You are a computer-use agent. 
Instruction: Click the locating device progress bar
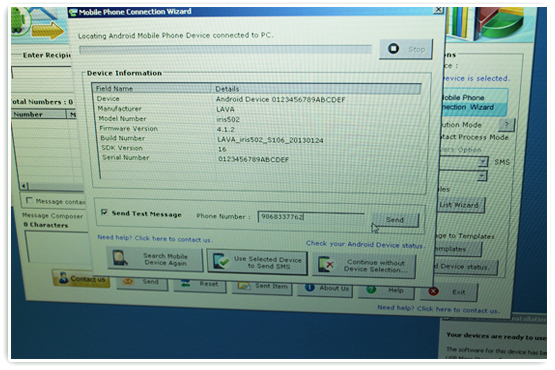(x=225, y=50)
